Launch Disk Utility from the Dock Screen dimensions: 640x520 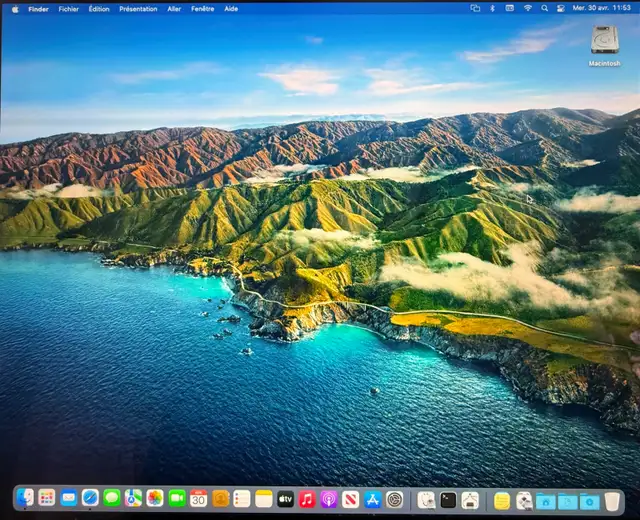[427, 500]
